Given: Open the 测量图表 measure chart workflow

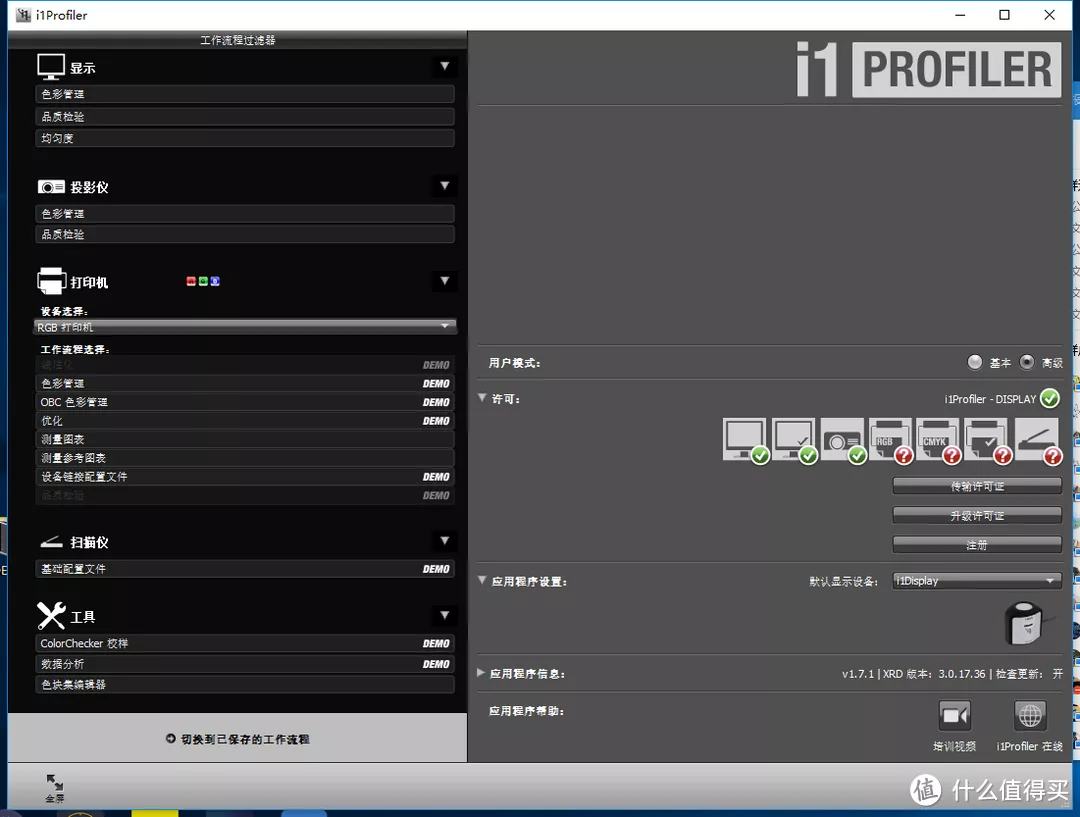Looking at the screenshot, I should (x=245, y=439).
